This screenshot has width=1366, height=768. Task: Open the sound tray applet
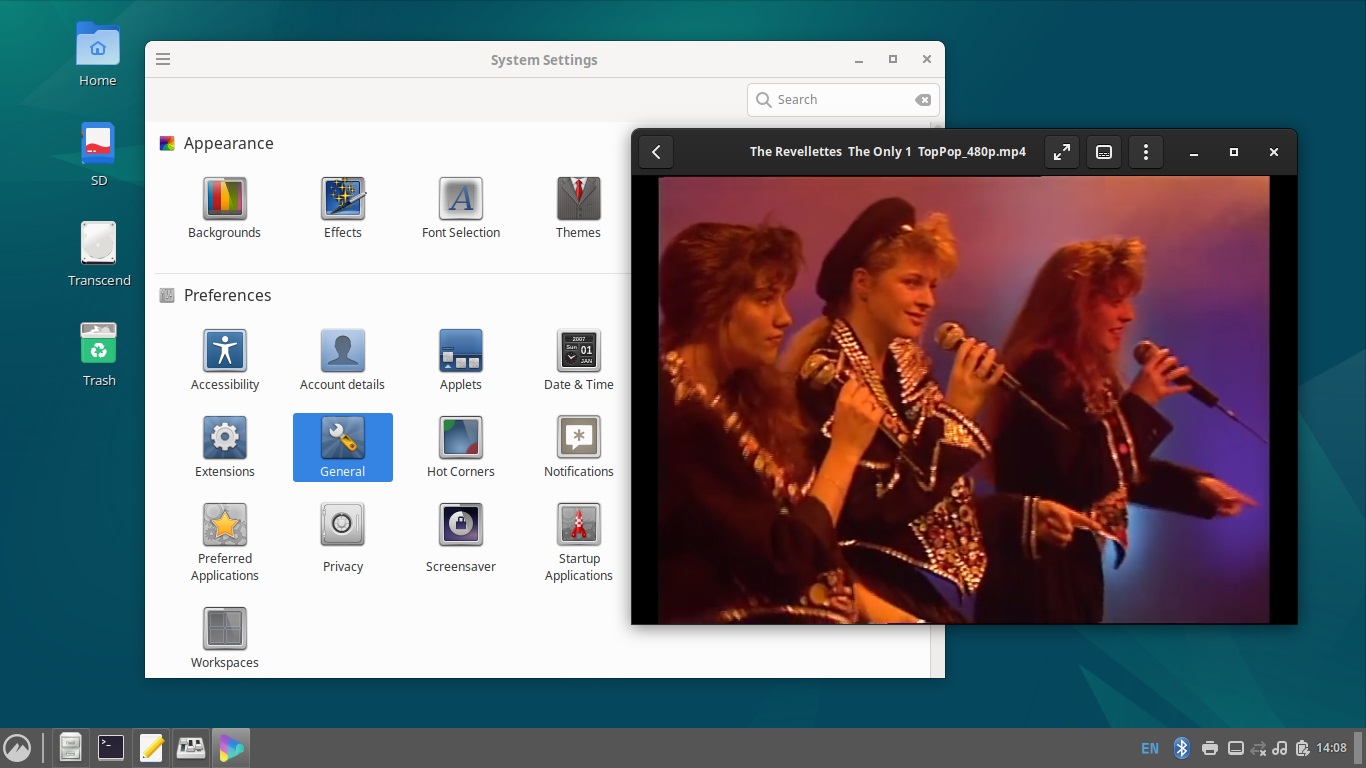(x=1280, y=748)
